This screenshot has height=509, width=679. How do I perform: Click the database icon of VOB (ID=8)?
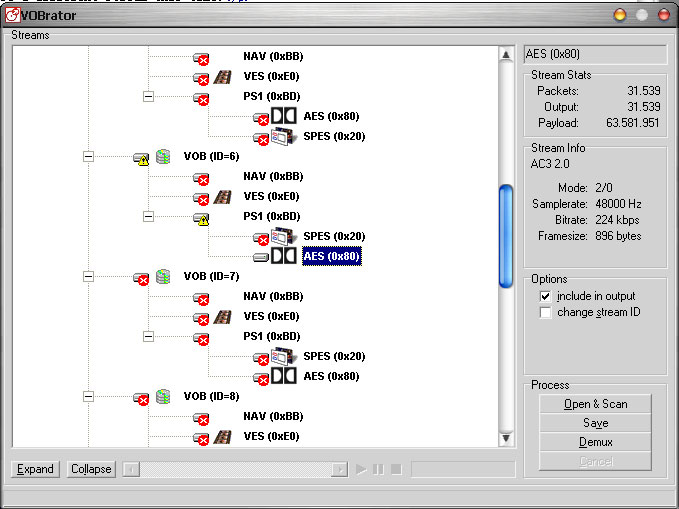pos(163,396)
